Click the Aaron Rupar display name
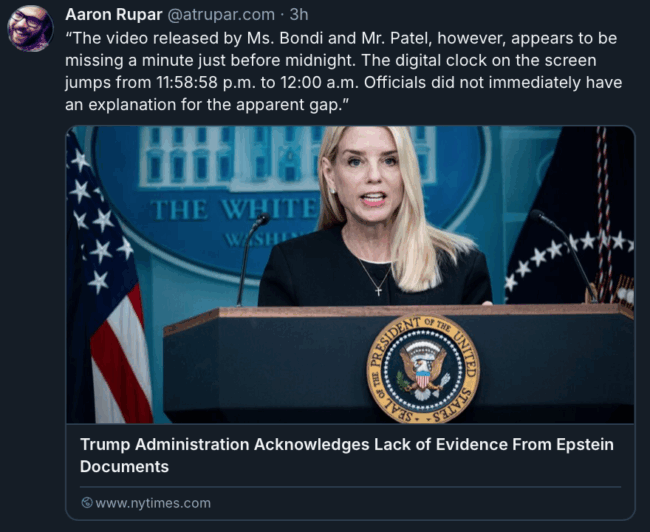Screen dimensions: 650x532 (114, 15)
